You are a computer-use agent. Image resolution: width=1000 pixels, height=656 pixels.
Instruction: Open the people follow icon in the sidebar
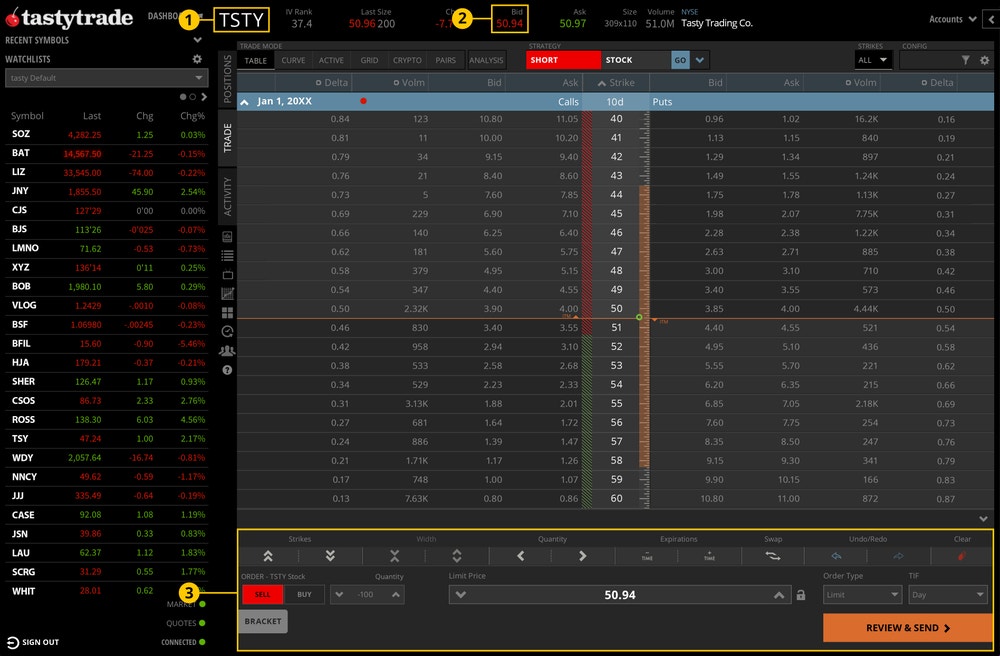pos(227,351)
